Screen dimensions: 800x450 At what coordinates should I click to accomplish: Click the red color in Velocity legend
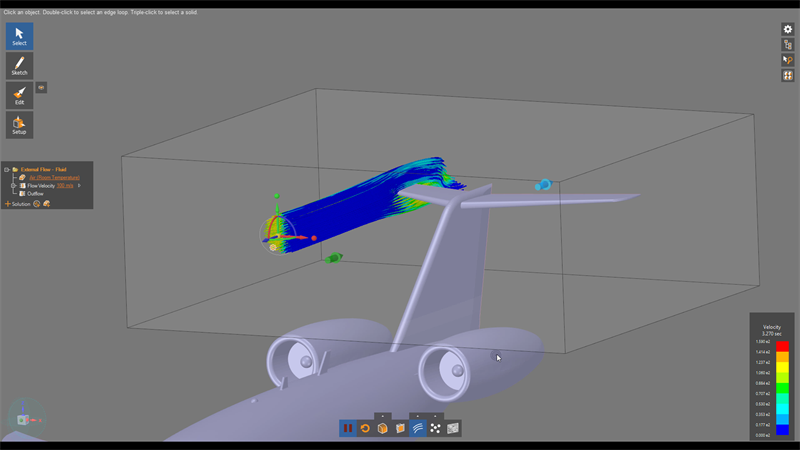(x=782, y=346)
